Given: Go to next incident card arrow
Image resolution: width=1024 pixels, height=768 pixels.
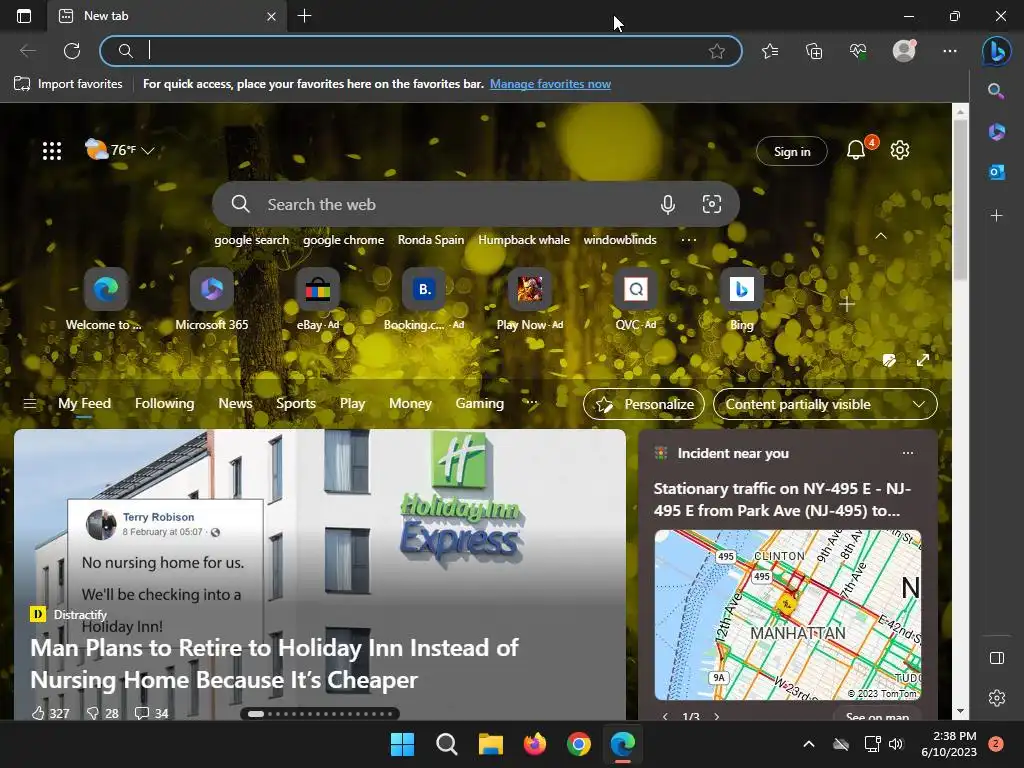Looking at the screenshot, I should (717, 716).
